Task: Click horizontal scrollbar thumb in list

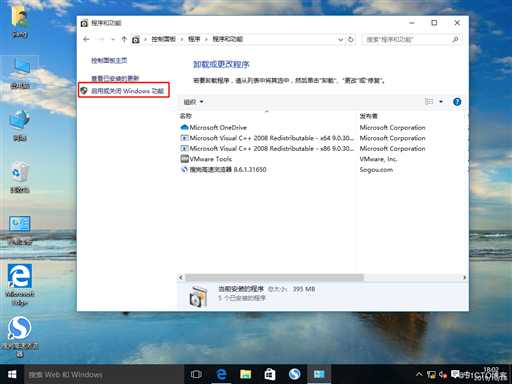Action: click(x=274, y=277)
